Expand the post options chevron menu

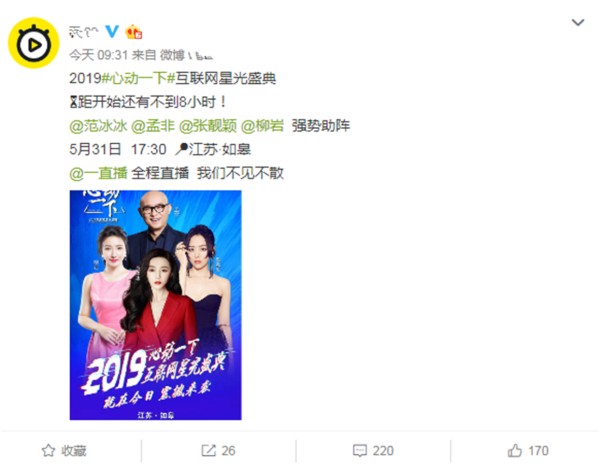(577, 23)
